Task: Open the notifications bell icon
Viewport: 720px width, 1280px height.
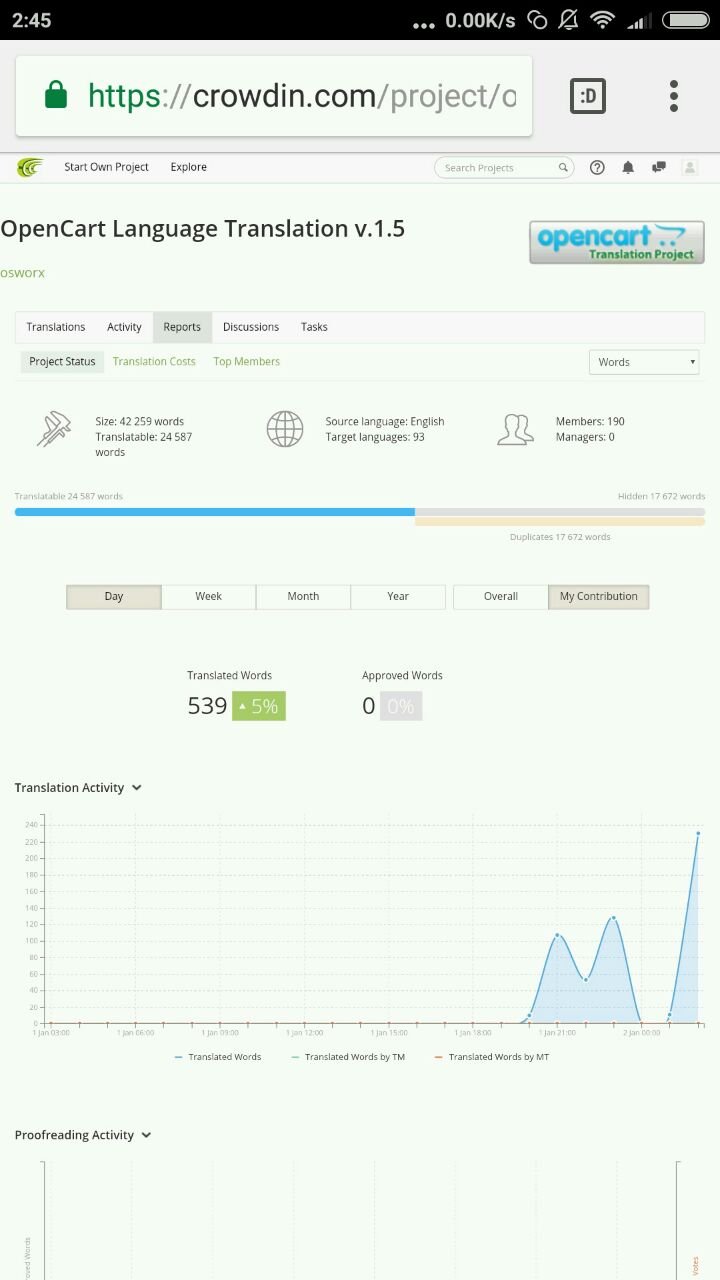Action: click(x=628, y=168)
